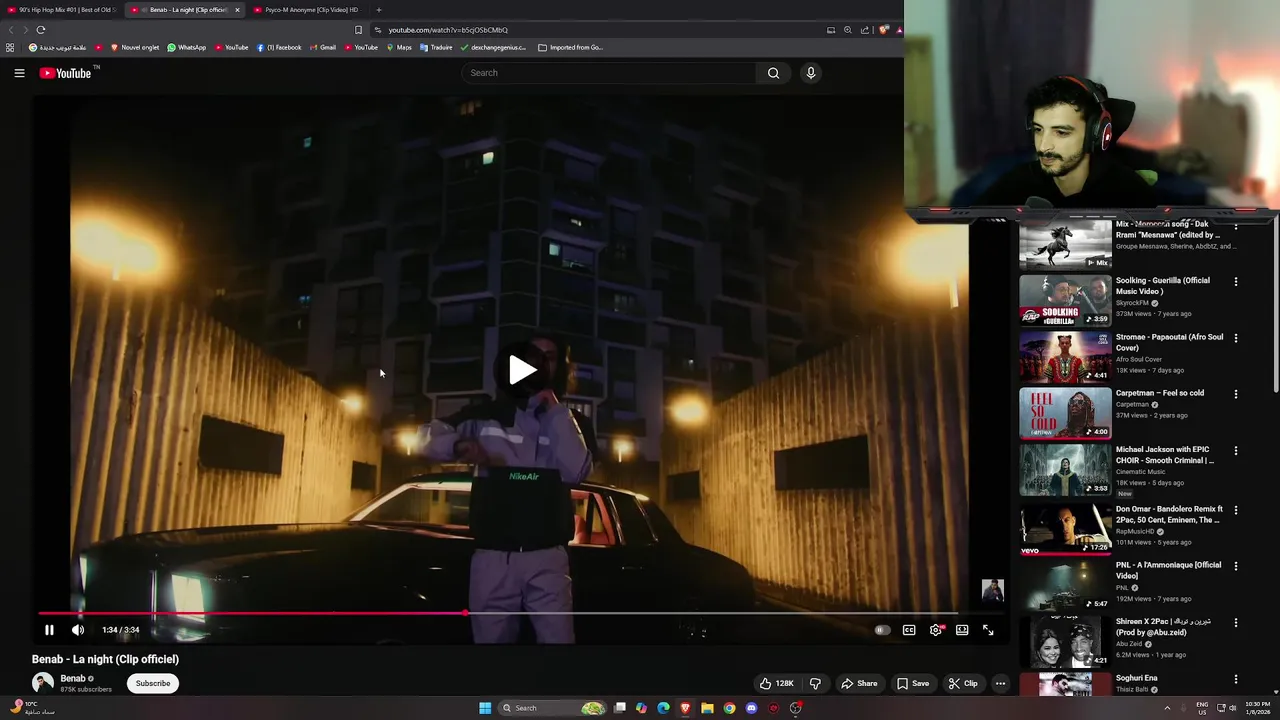This screenshot has width=1280, height=720.
Task: Enter fullscreen mode in the player
Action: [988, 630]
